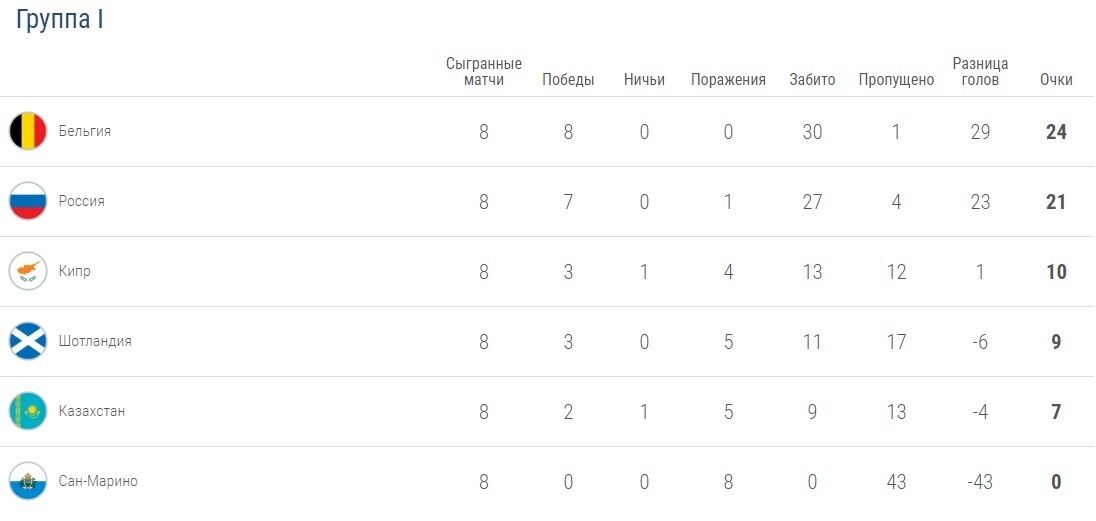Click San Marino's -43 goal difference

coord(980,481)
